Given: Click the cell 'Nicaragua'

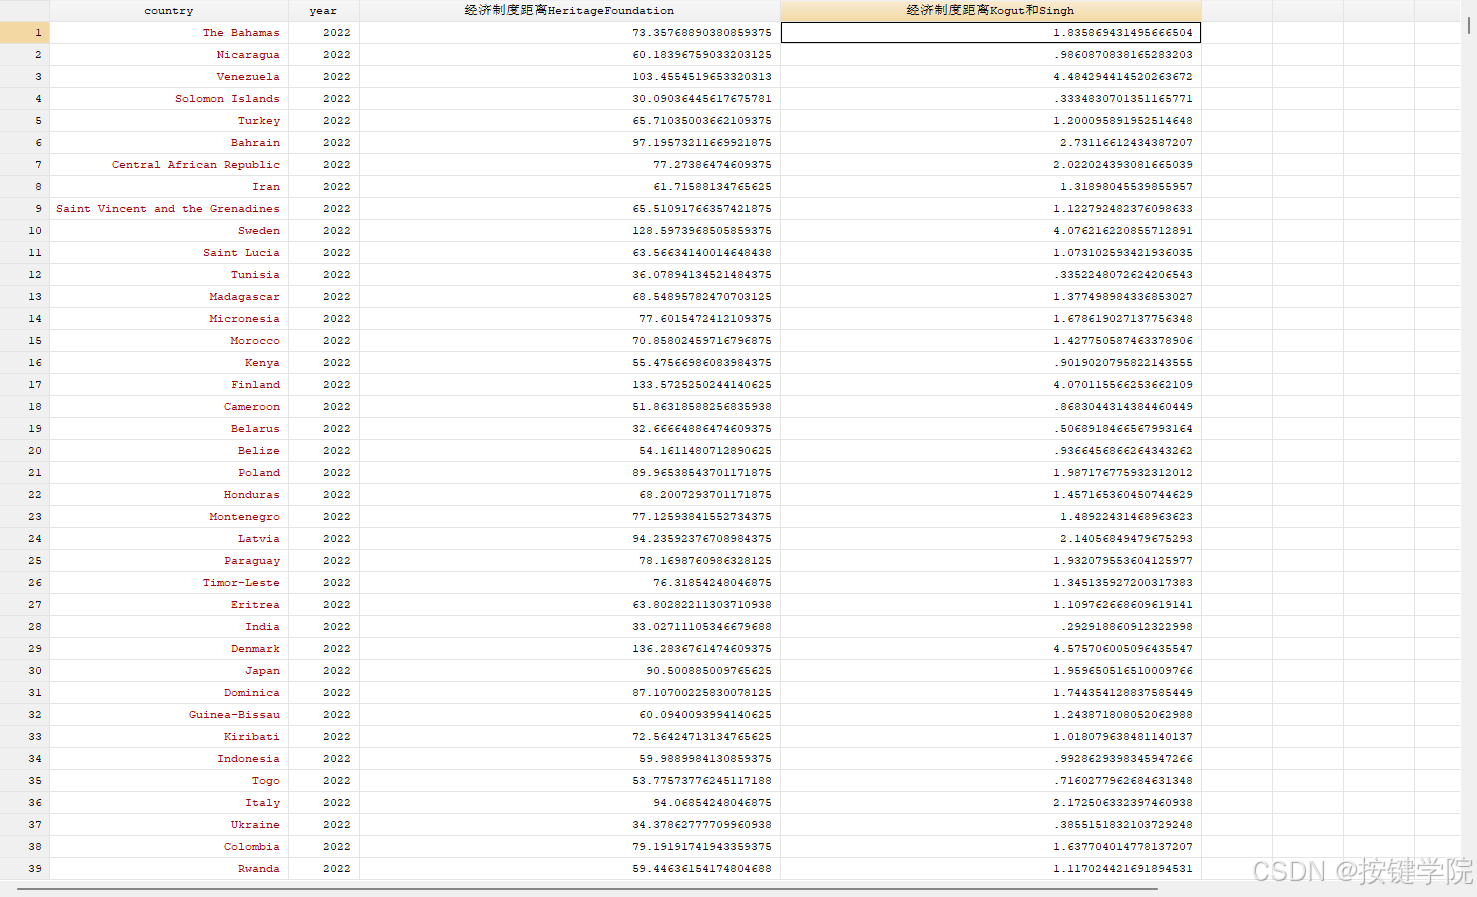Looking at the screenshot, I should click(x=169, y=55).
